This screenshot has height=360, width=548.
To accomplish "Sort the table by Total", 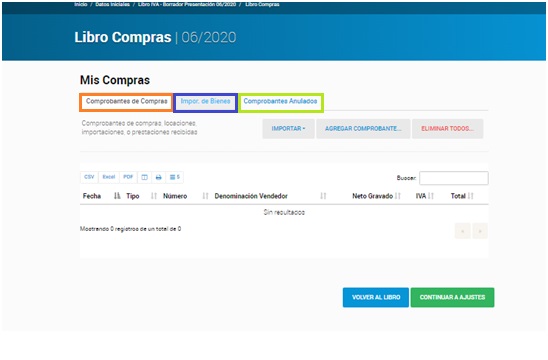I will pos(458,196).
